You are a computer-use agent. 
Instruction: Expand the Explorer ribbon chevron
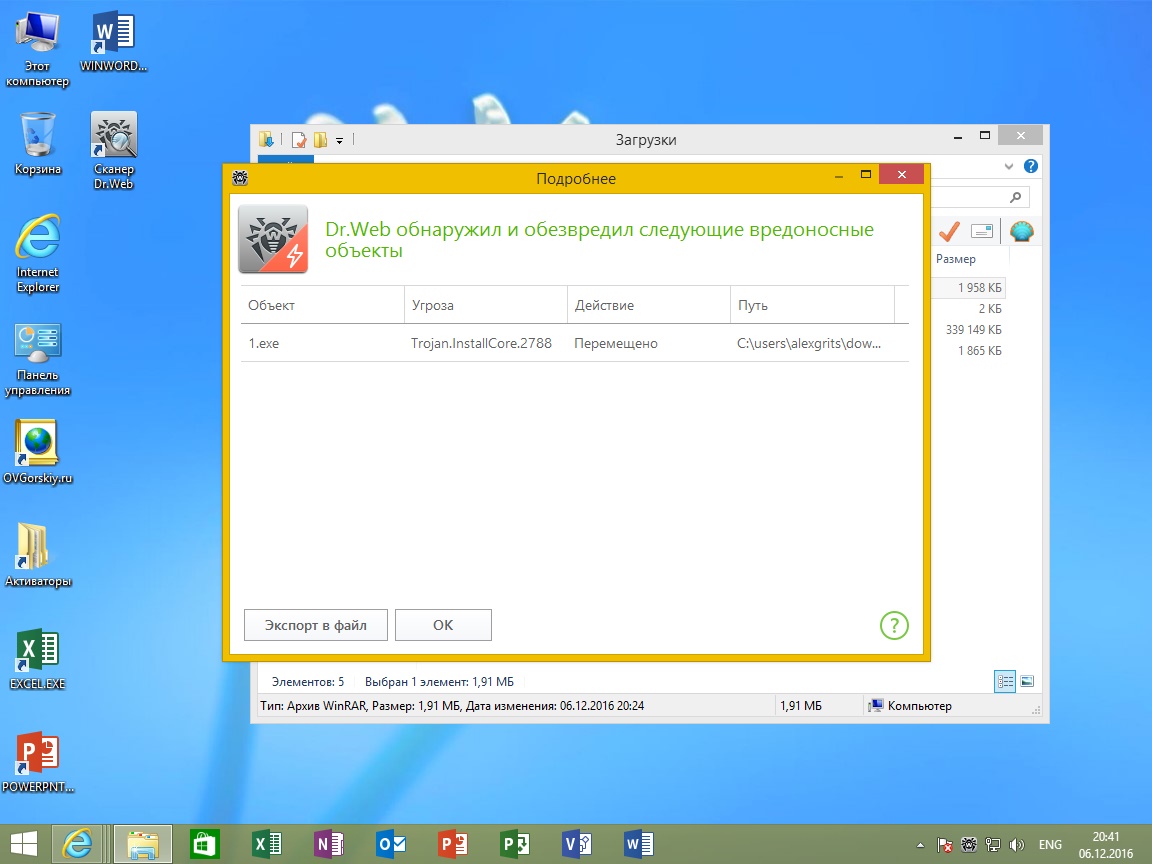1008,166
